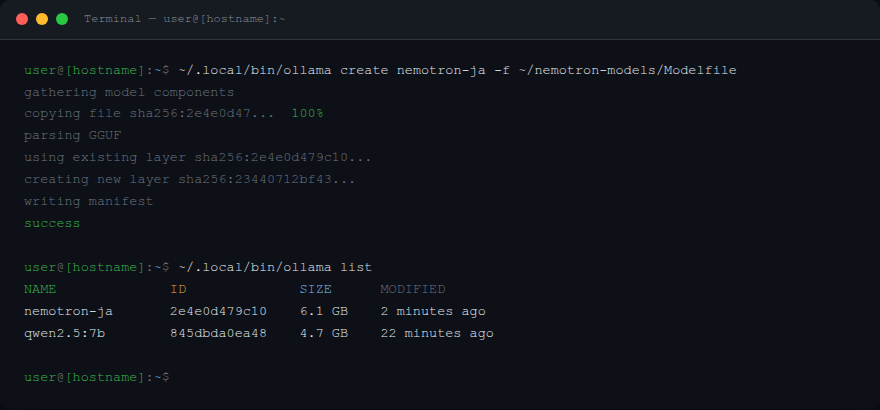Image resolution: width=880 pixels, height=410 pixels.
Task: Click the model ID '845dbda0ea48'
Action: click(x=218, y=333)
